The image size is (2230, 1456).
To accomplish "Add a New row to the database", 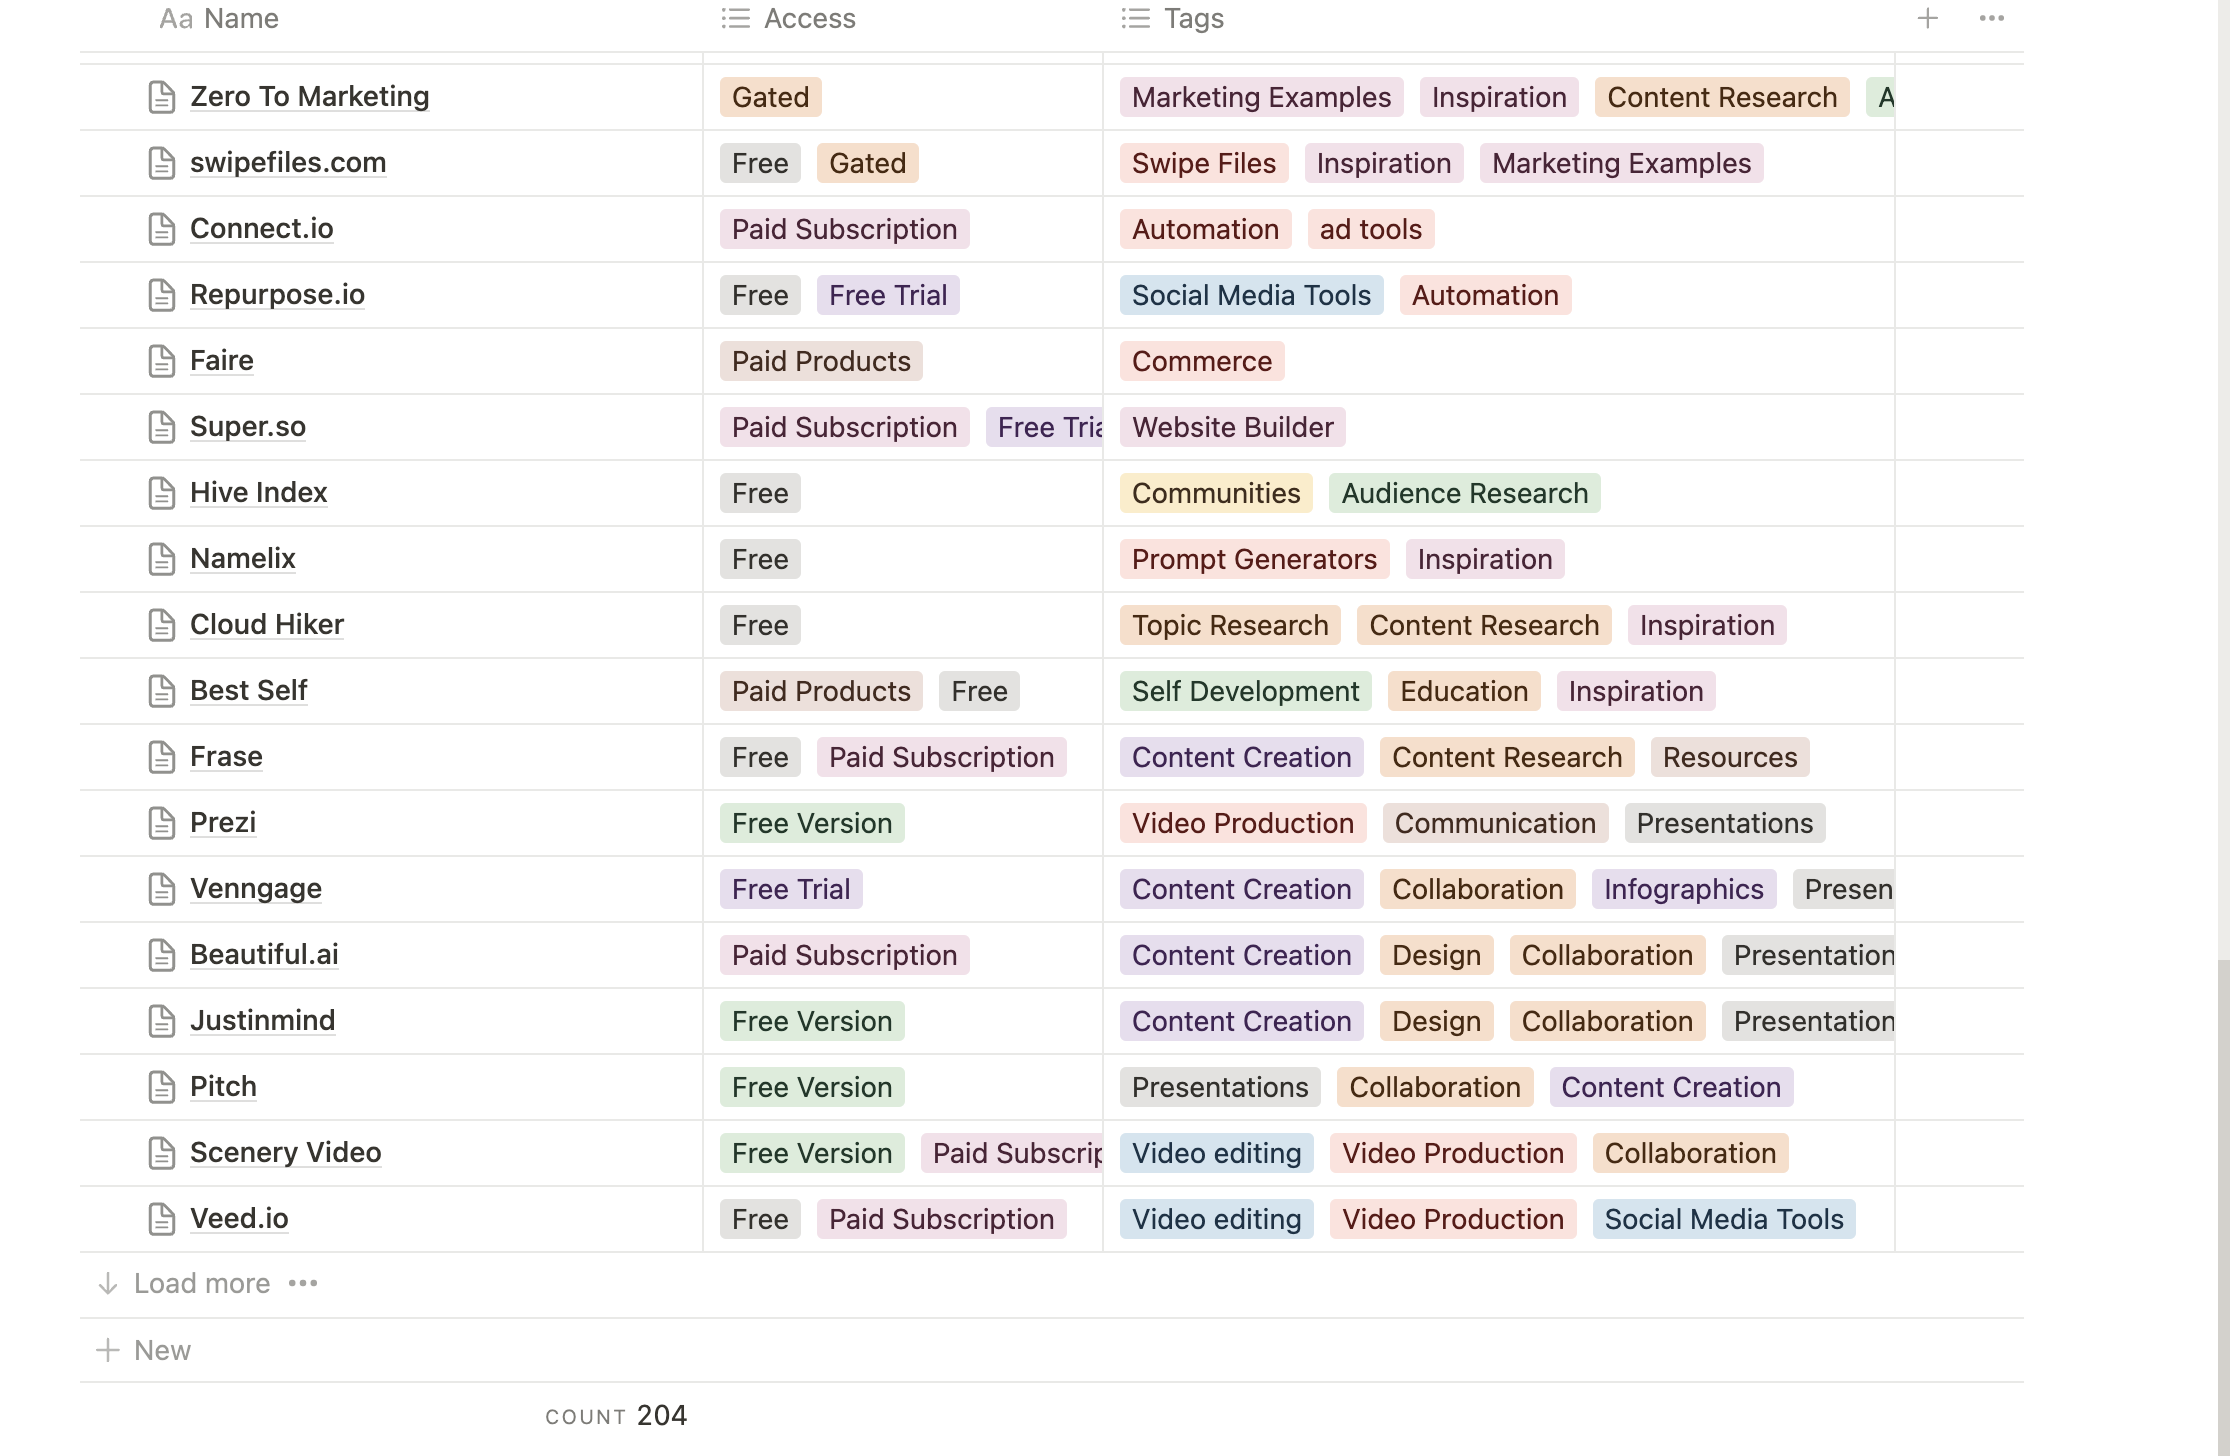I will (161, 1350).
